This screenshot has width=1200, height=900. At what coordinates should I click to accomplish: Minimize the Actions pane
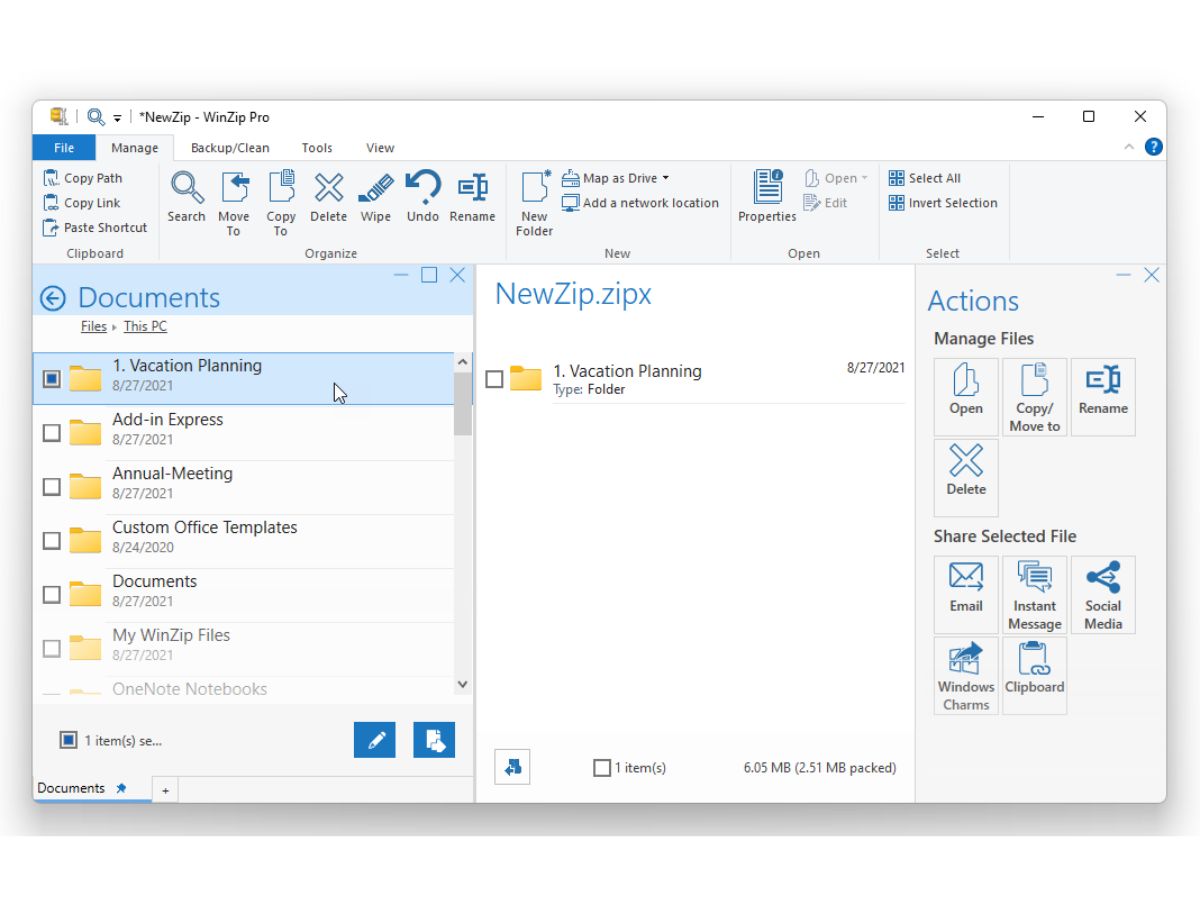tap(1124, 275)
